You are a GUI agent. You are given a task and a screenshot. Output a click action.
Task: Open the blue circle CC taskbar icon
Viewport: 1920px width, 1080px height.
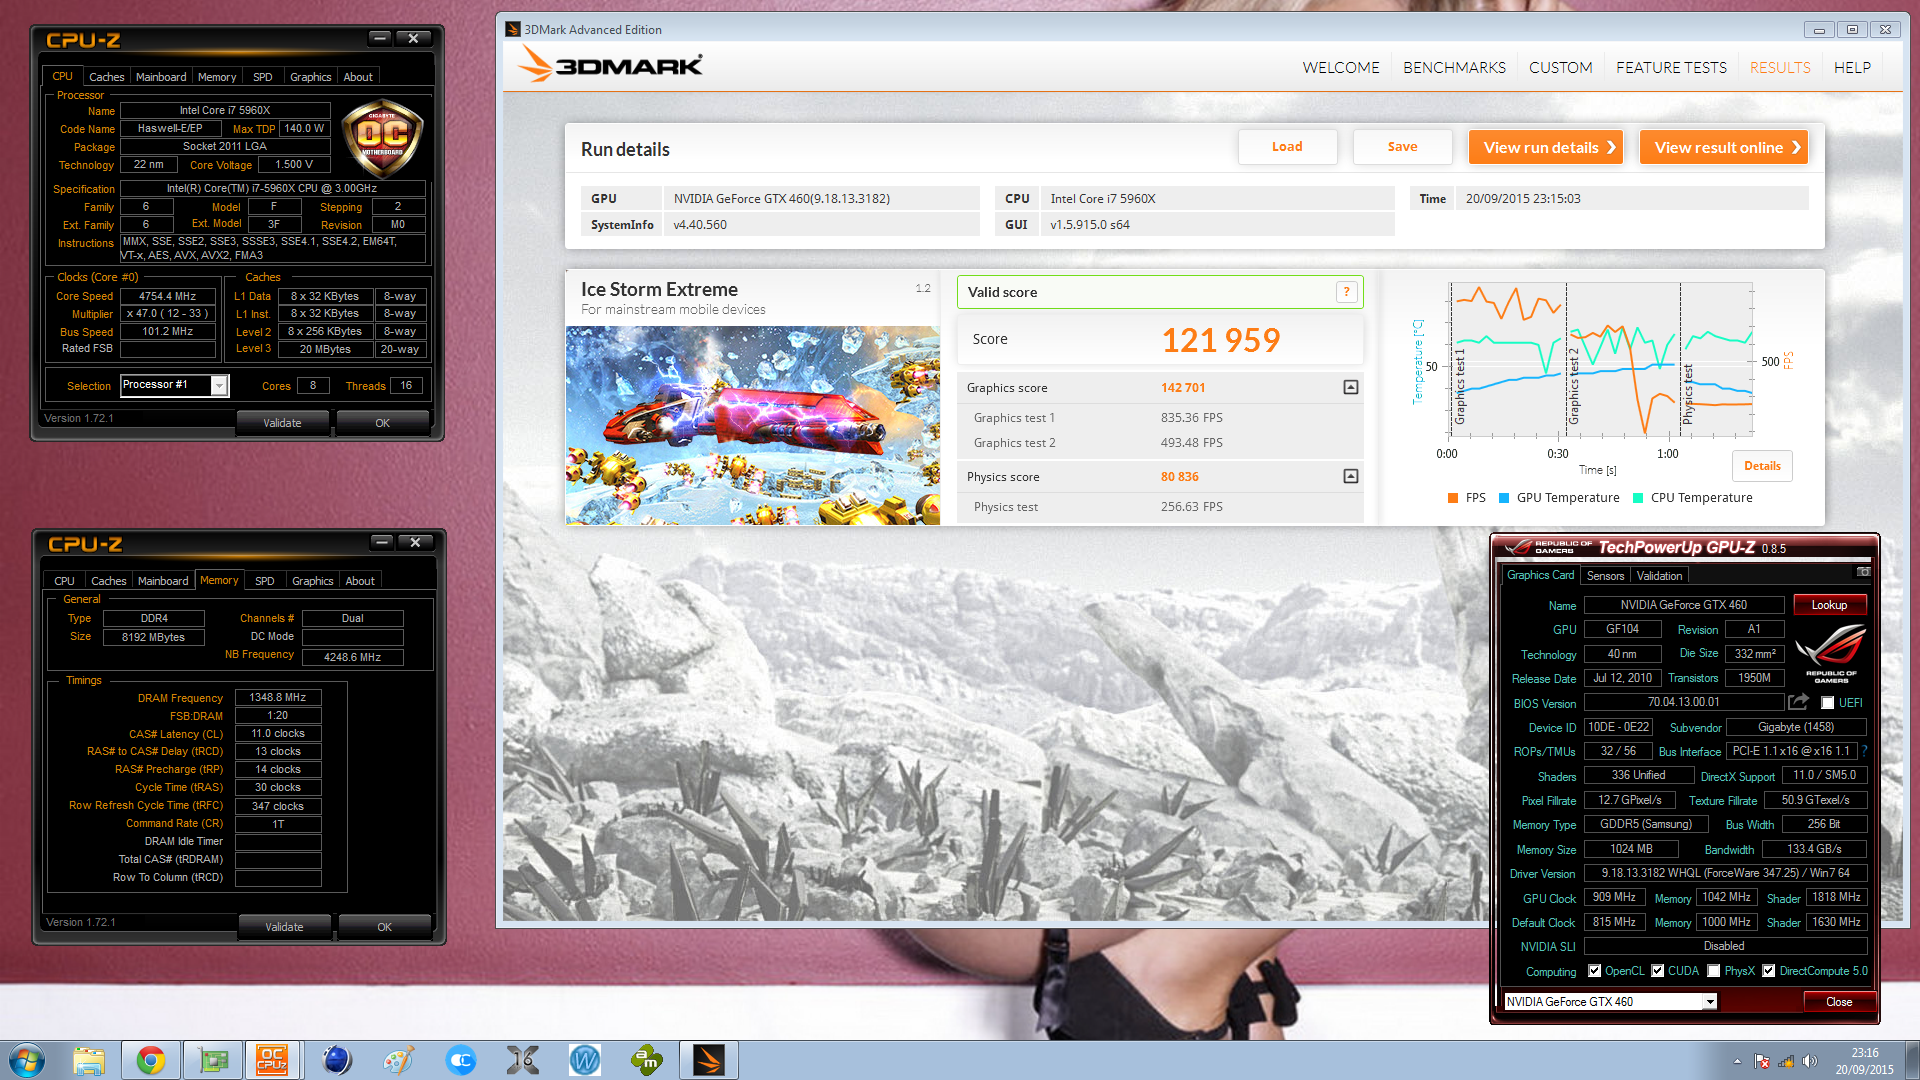[461, 1060]
